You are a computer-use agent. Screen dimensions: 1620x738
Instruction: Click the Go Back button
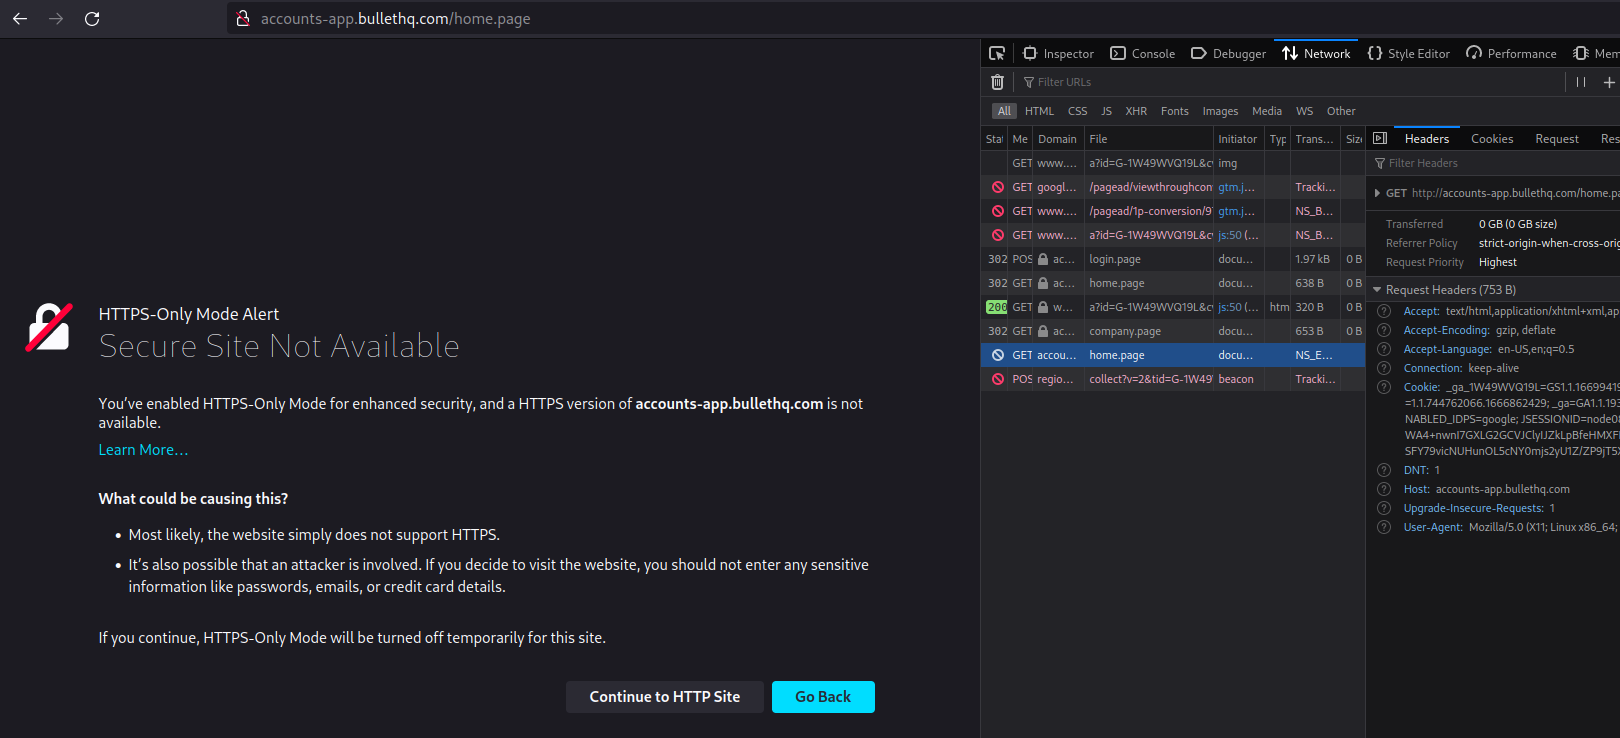pos(823,697)
